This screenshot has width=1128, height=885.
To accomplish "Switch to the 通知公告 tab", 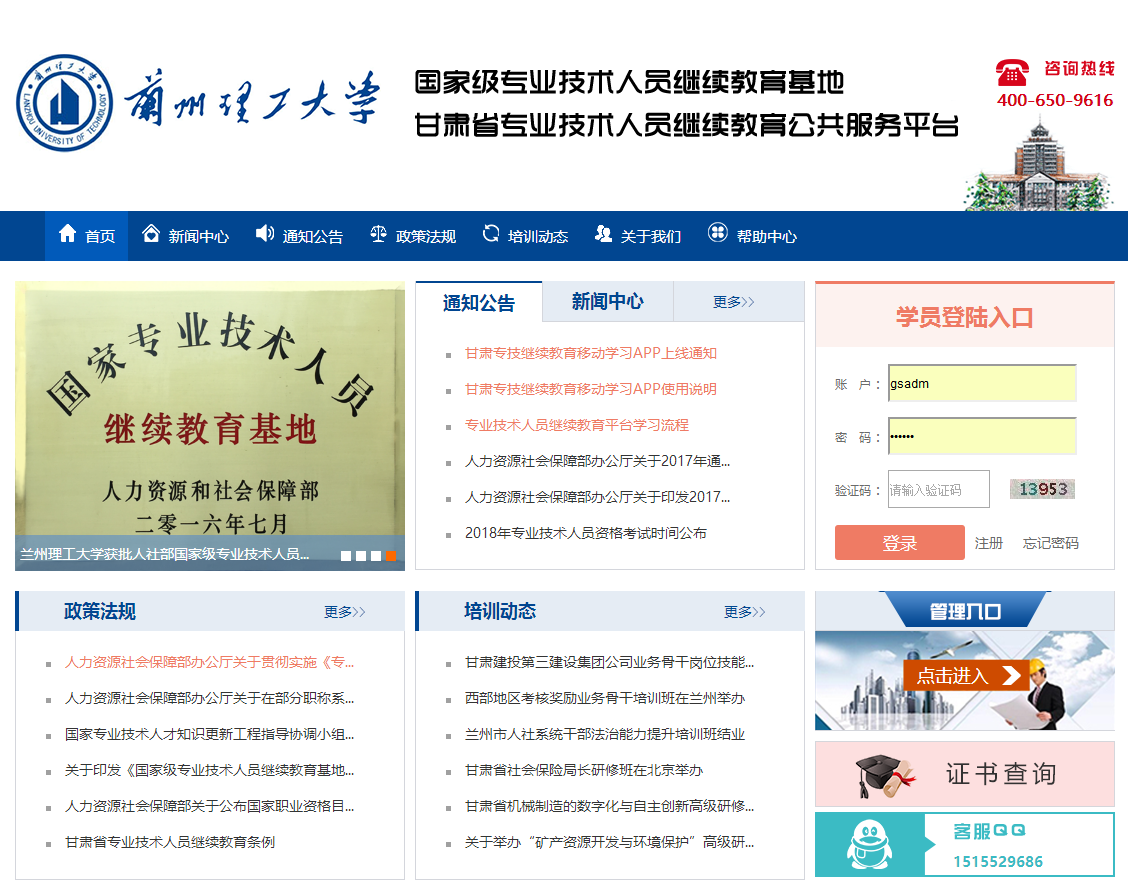I will point(478,302).
